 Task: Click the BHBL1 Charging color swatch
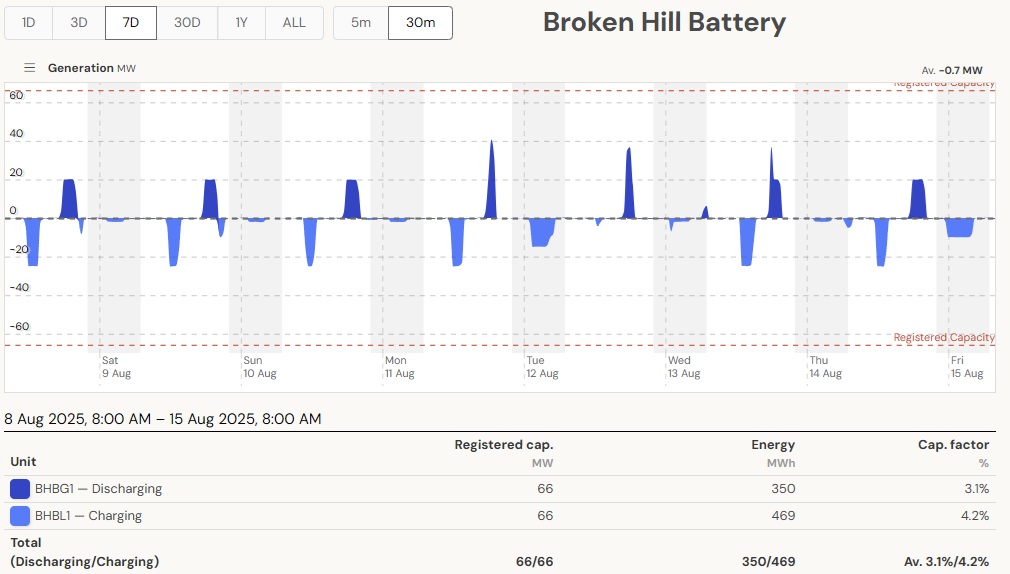pyautogui.click(x=20, y=516)
